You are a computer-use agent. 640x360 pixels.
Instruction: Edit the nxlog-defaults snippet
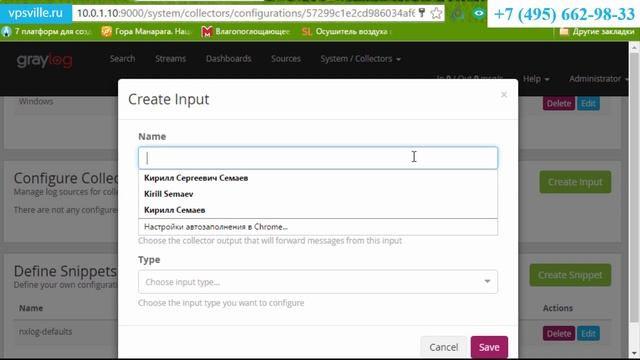pyautogui.click(x=588, y=333)
